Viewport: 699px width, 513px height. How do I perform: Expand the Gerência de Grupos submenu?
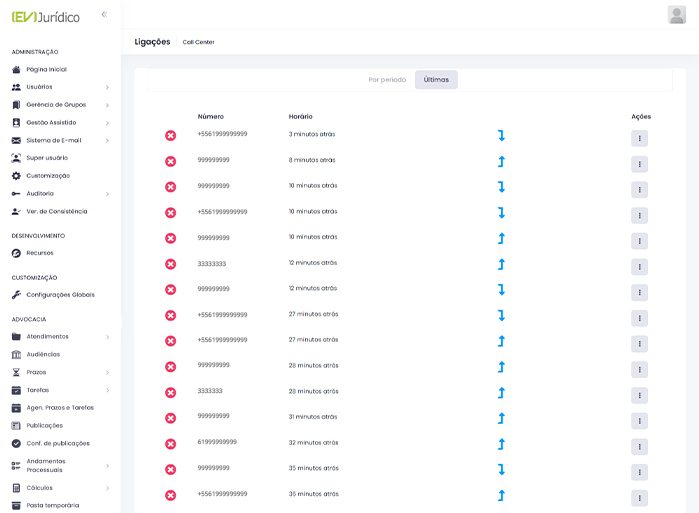coord(107,105)
